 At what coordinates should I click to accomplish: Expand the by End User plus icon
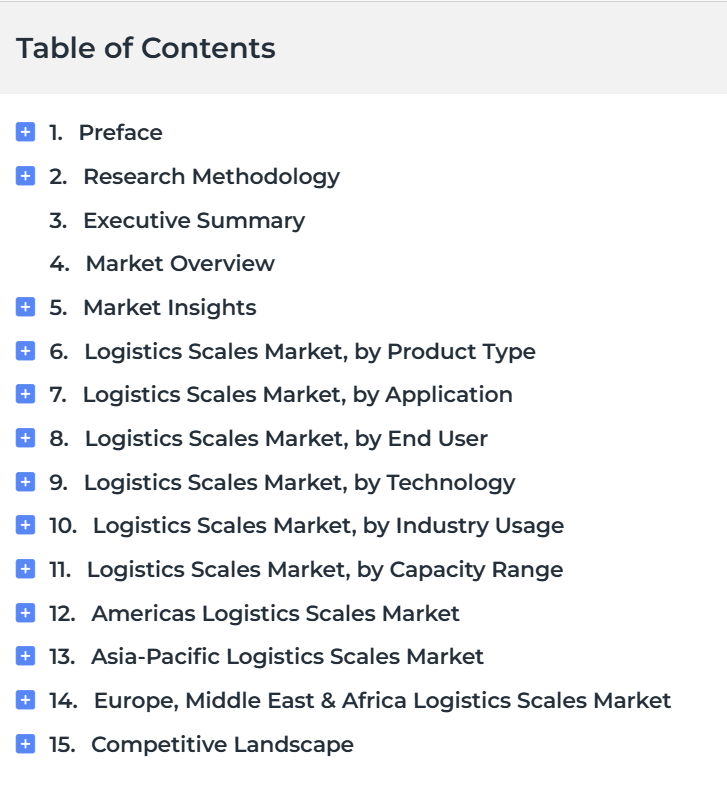tap(25, 438)
